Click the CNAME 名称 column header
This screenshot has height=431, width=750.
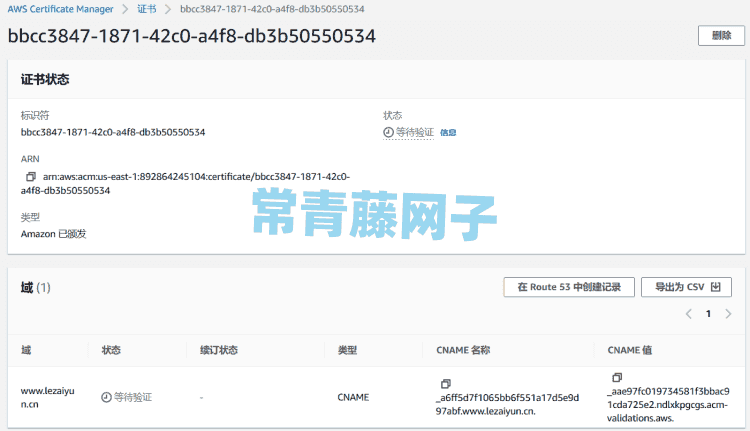click(463, 350)
